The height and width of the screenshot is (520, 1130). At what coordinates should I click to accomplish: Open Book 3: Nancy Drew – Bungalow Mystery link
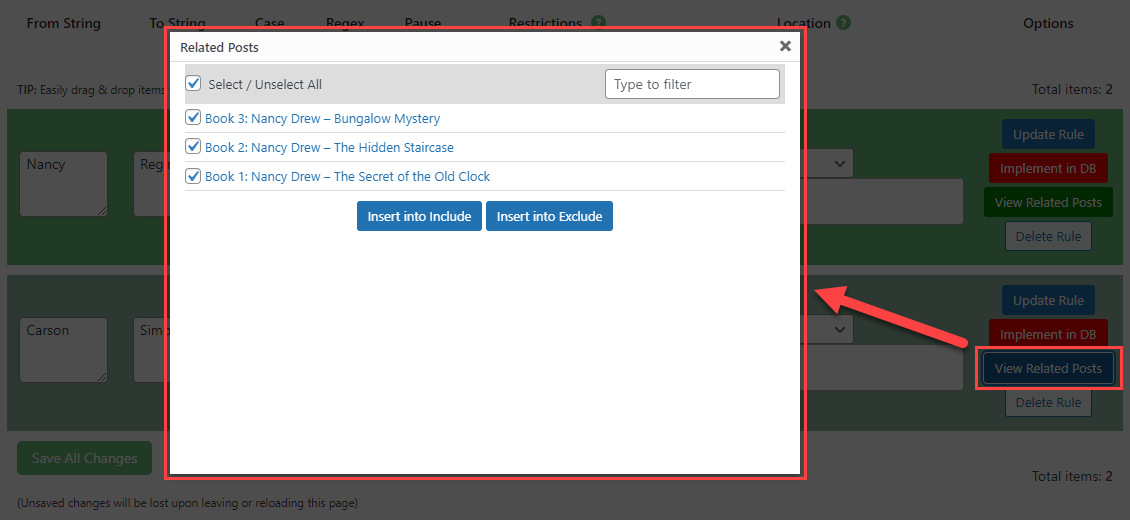pyautogui.click(x=322, y=118)
